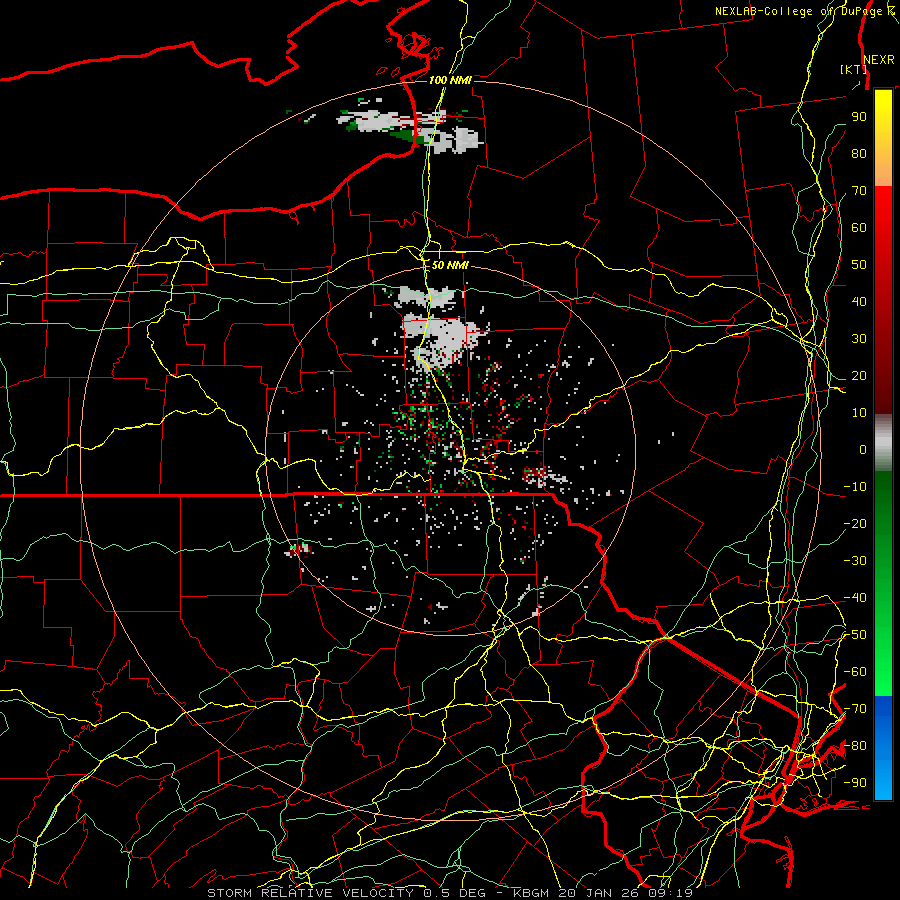Click the 09:19 timestamp
The image size is (900, 900).
click(x=672, y=893)
